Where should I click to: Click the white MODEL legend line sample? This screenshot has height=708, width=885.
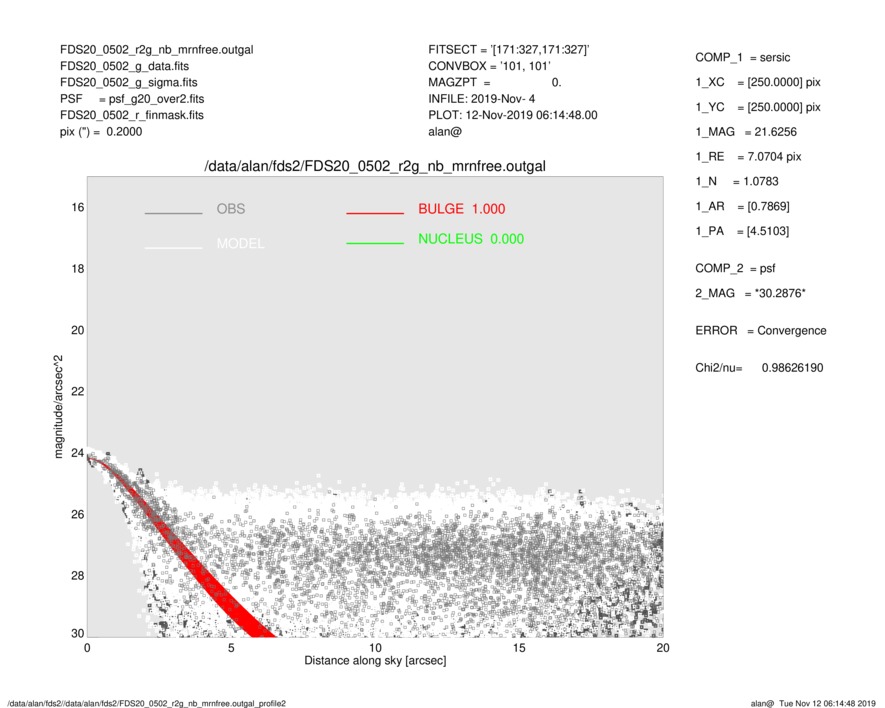click(173, 248)
